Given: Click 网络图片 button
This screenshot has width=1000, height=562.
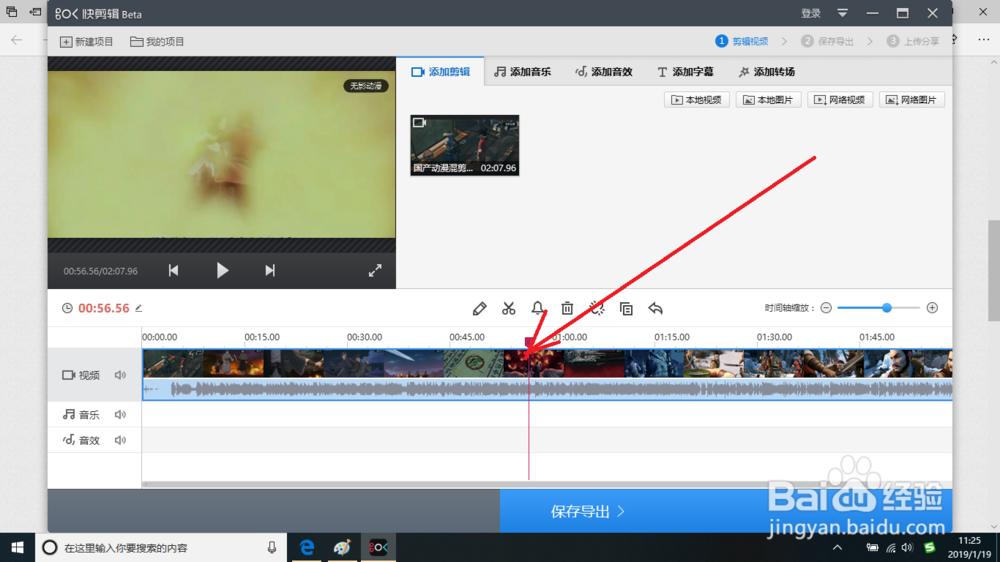Looking at the screenshot, I should (x=912, y=100).
